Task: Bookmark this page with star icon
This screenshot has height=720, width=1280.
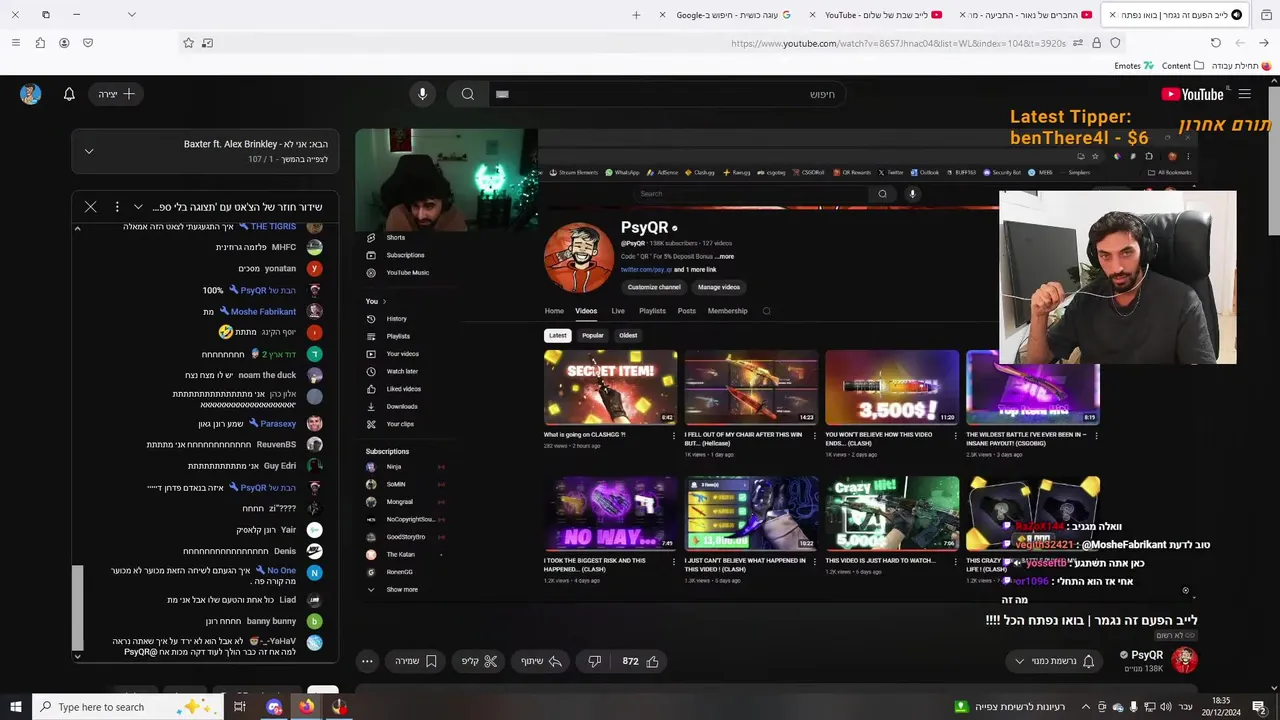Action: 188,43
